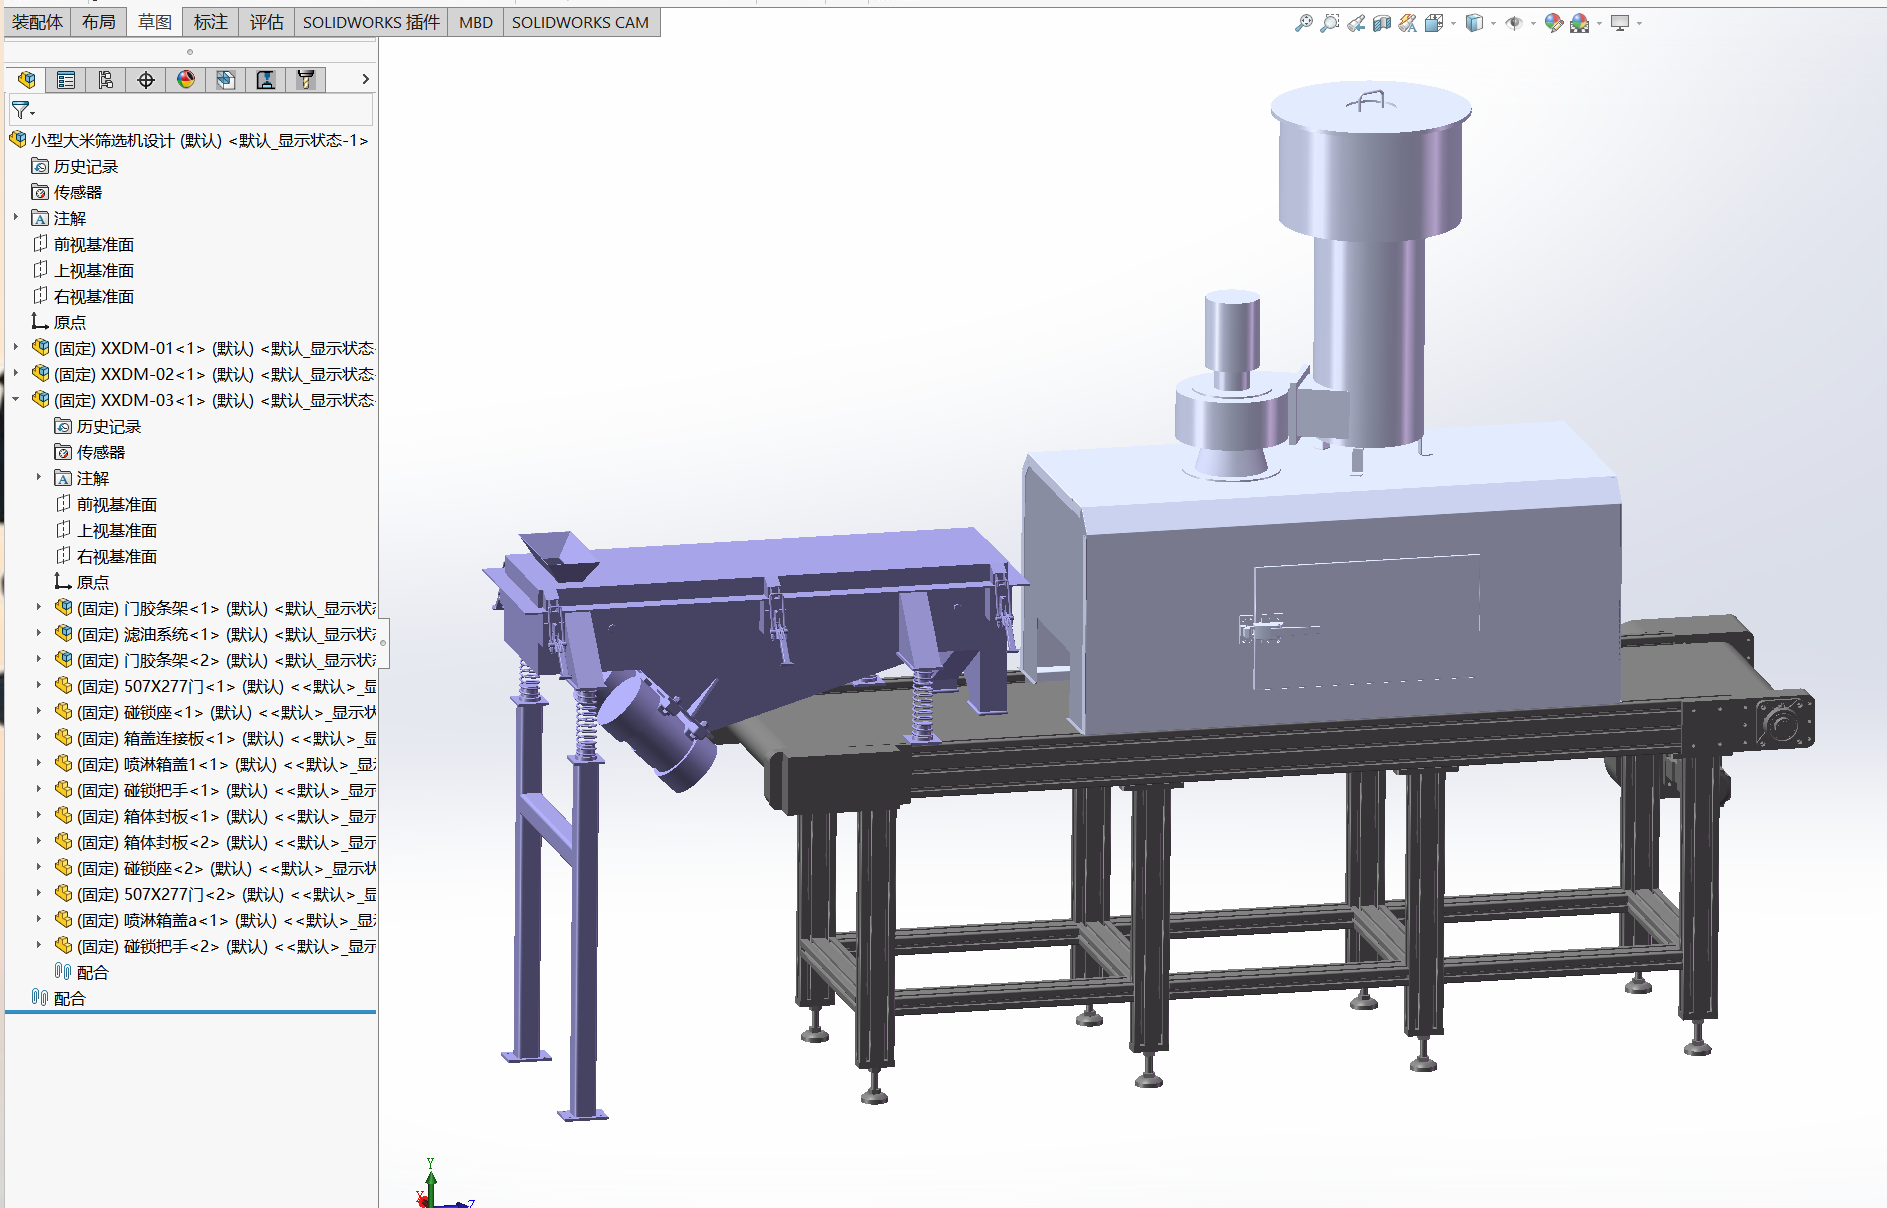The width and height of the screenshot is (1887, 1208).
Task: Expand 喷淋箱盖1<1> part node
Action: point(39,763)
